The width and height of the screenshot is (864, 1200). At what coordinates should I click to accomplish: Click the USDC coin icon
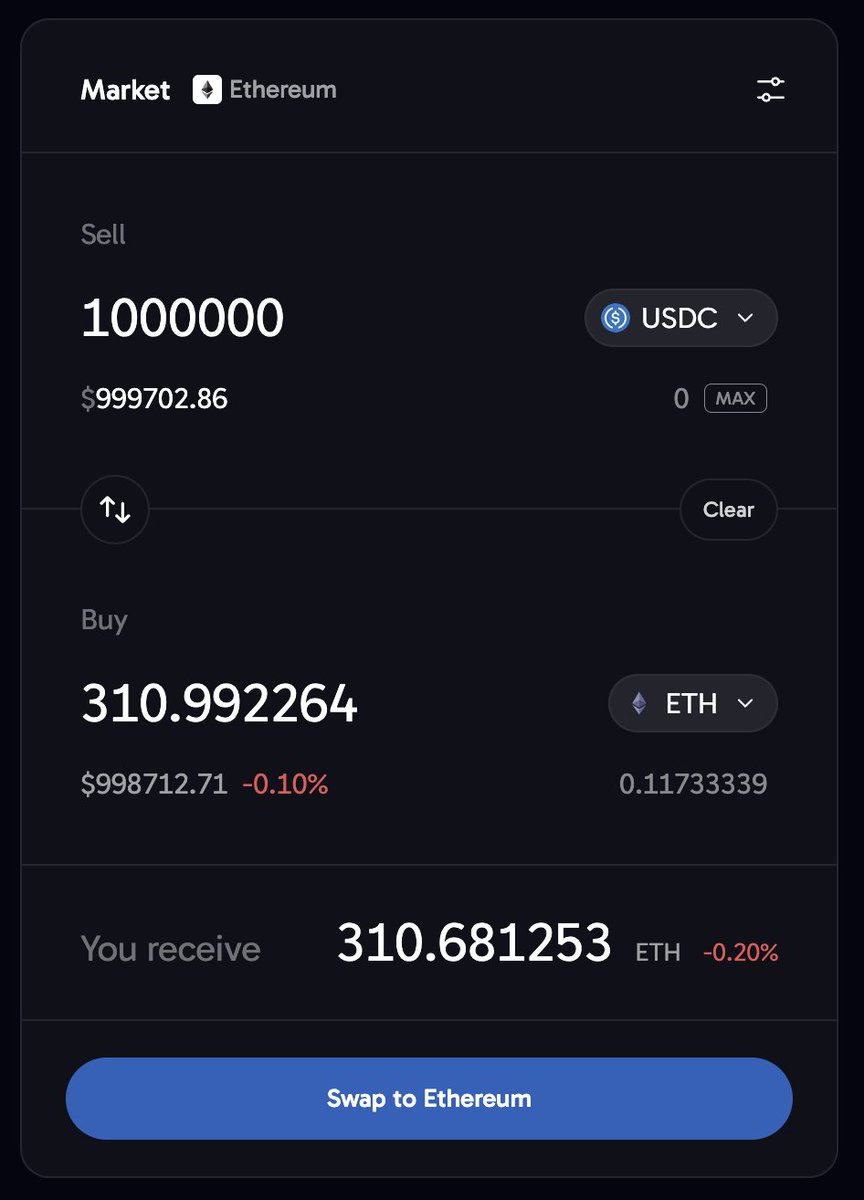click(x=615, y=318)
